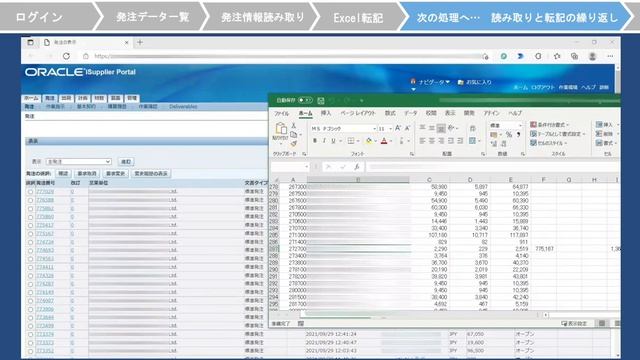This screenshot has width=640, height=360.
Task: Click the Go button beside Oracle view dropdown
Action: pos(126,162)
